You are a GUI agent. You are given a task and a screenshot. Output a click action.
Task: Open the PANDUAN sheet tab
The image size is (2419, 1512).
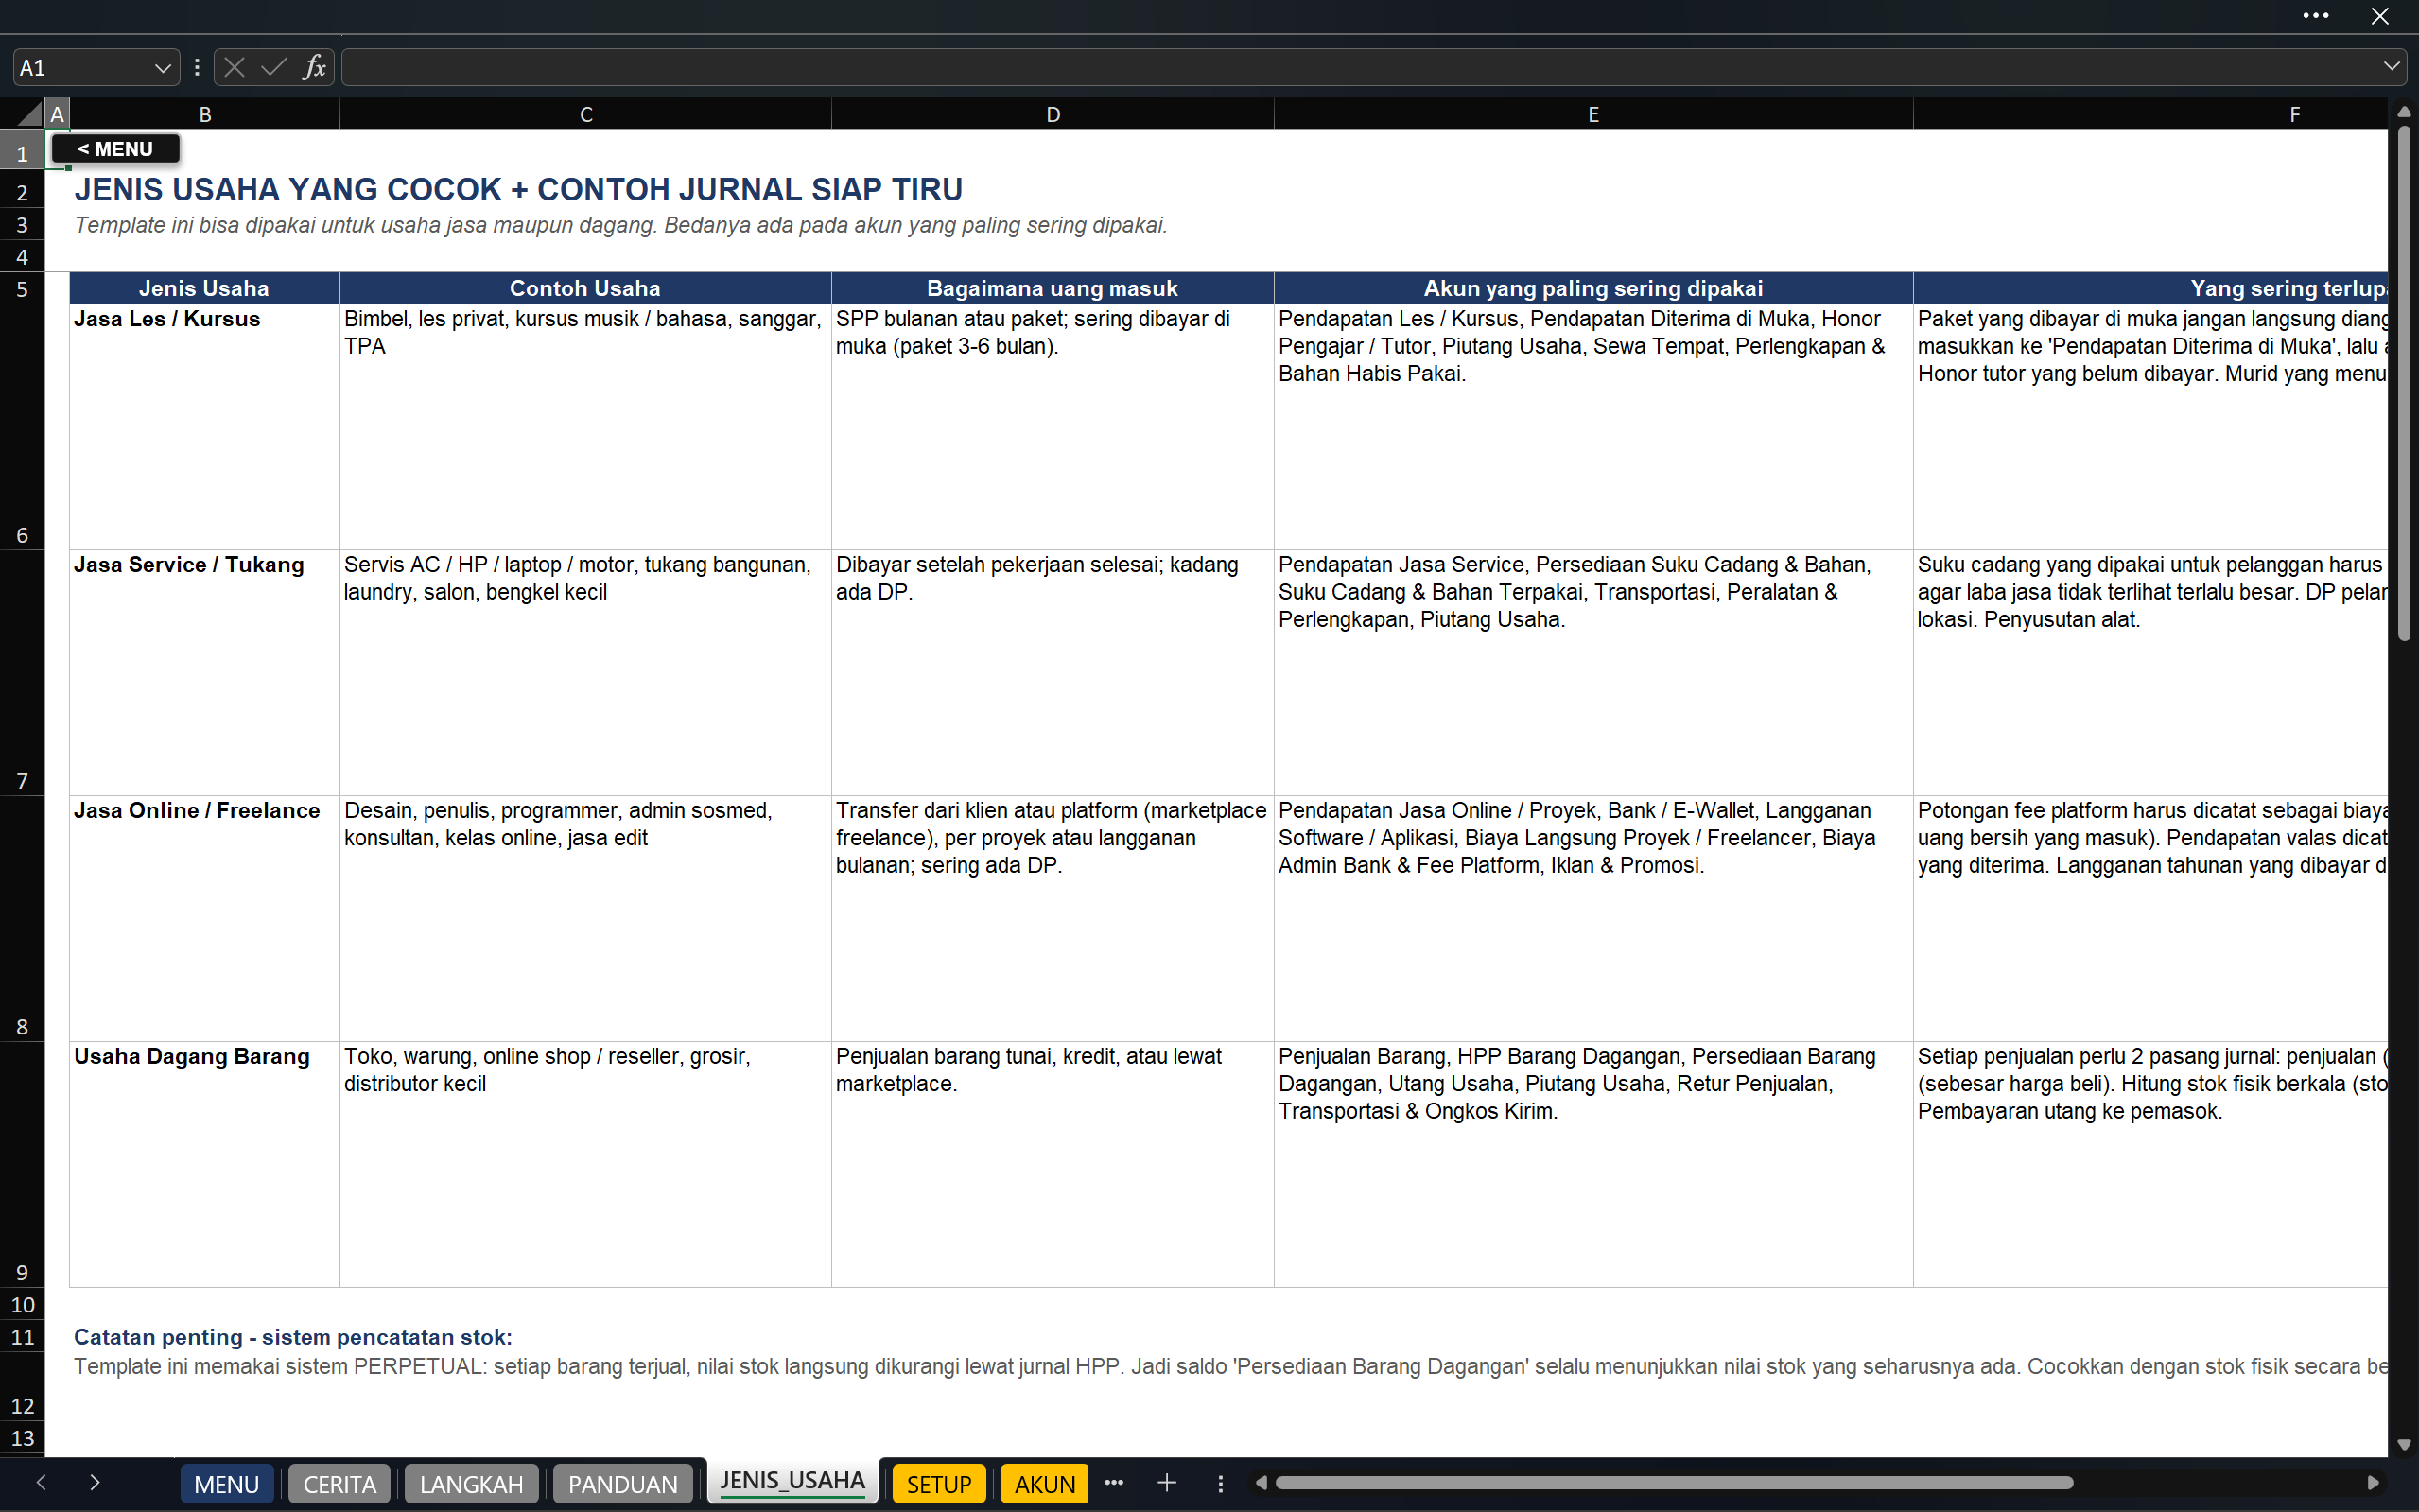tap(622, 1484)
